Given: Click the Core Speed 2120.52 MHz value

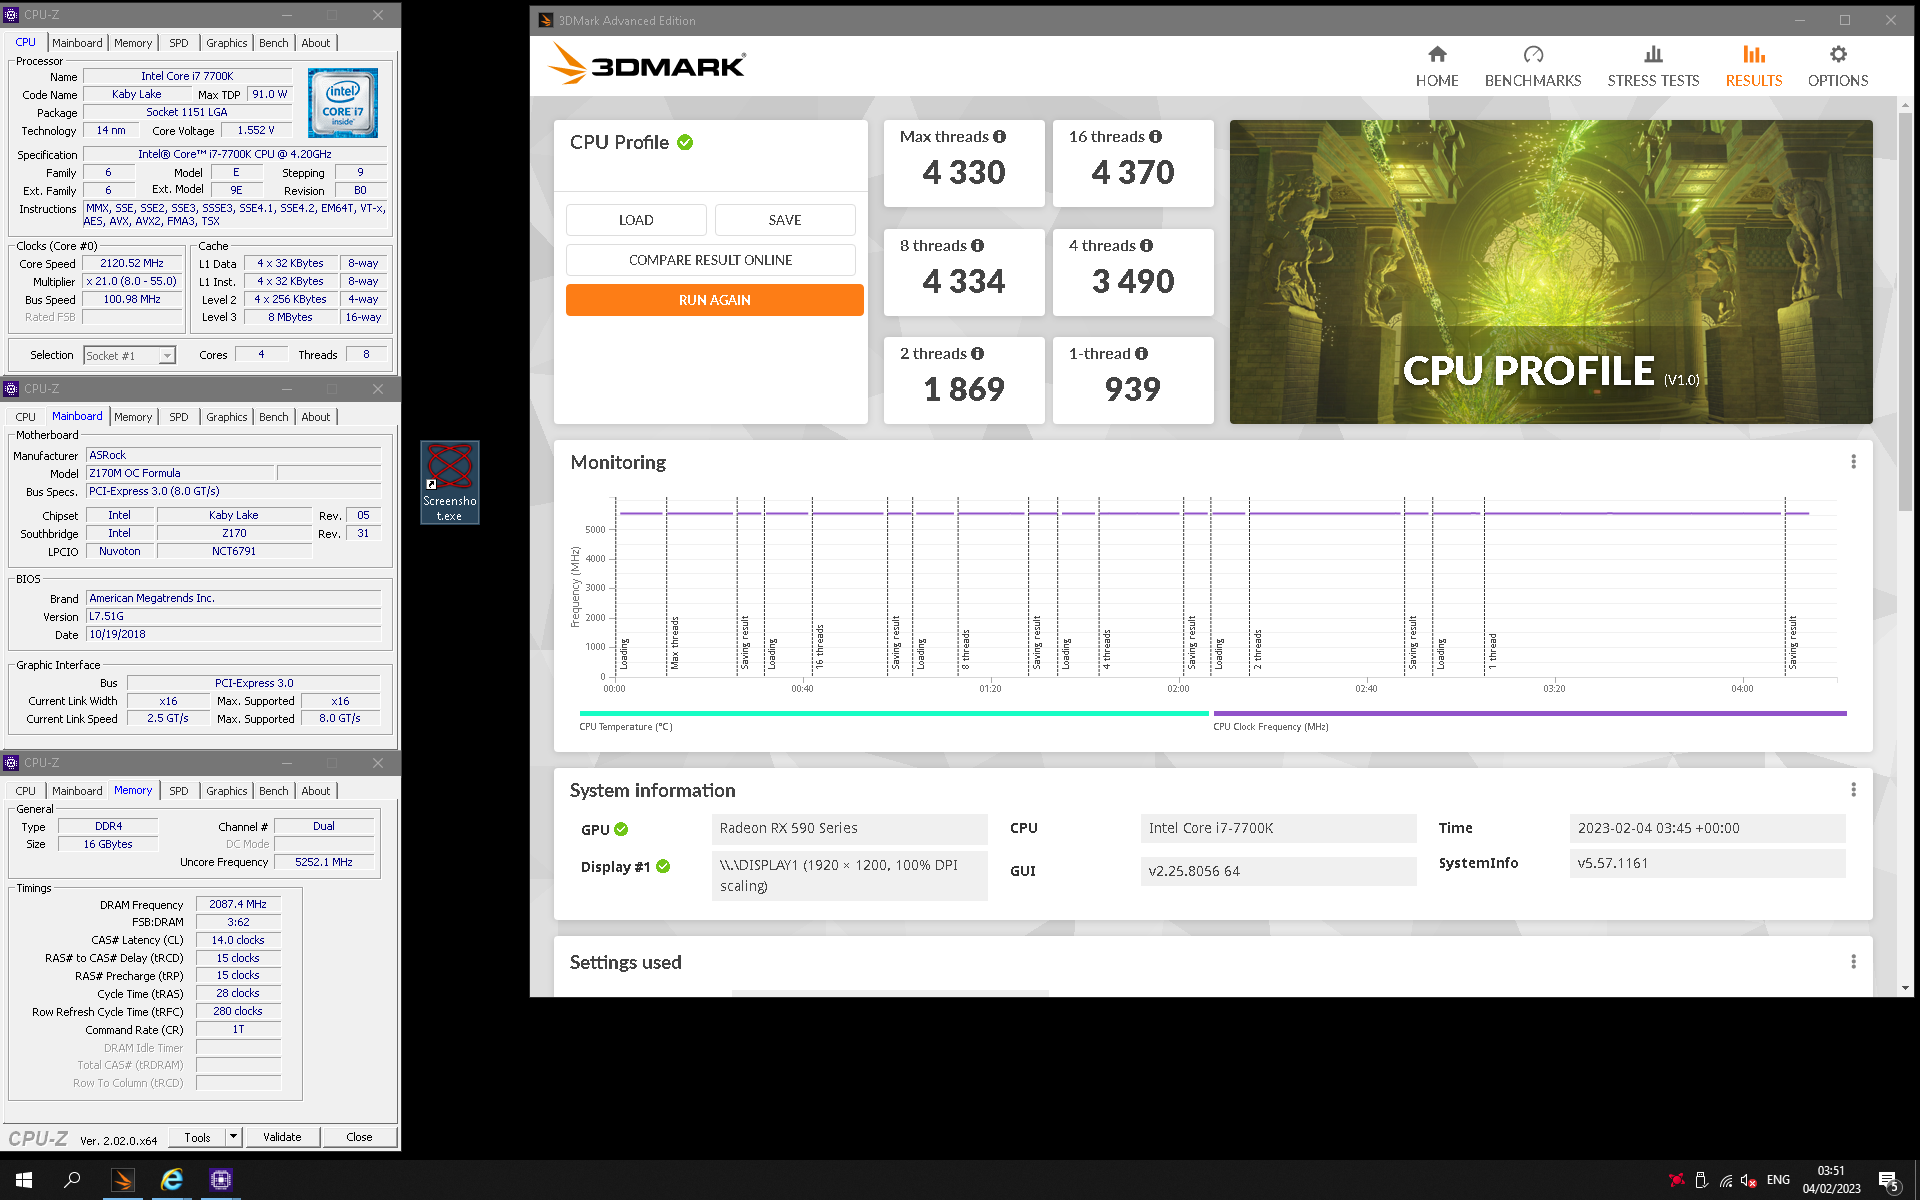Looking at the screenshot, I should [x=132, y=264].
